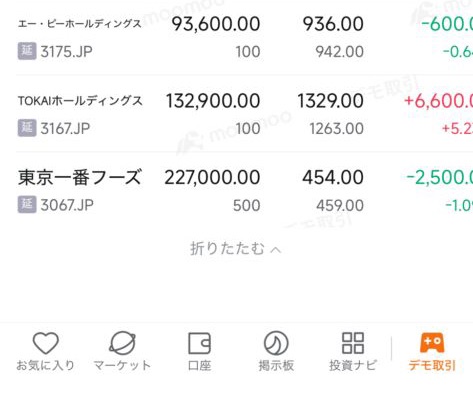The width and height of the screenshot is (473, 405).
Task: Tap the delay badge beside 3067.JP
Action: [27, 205]
